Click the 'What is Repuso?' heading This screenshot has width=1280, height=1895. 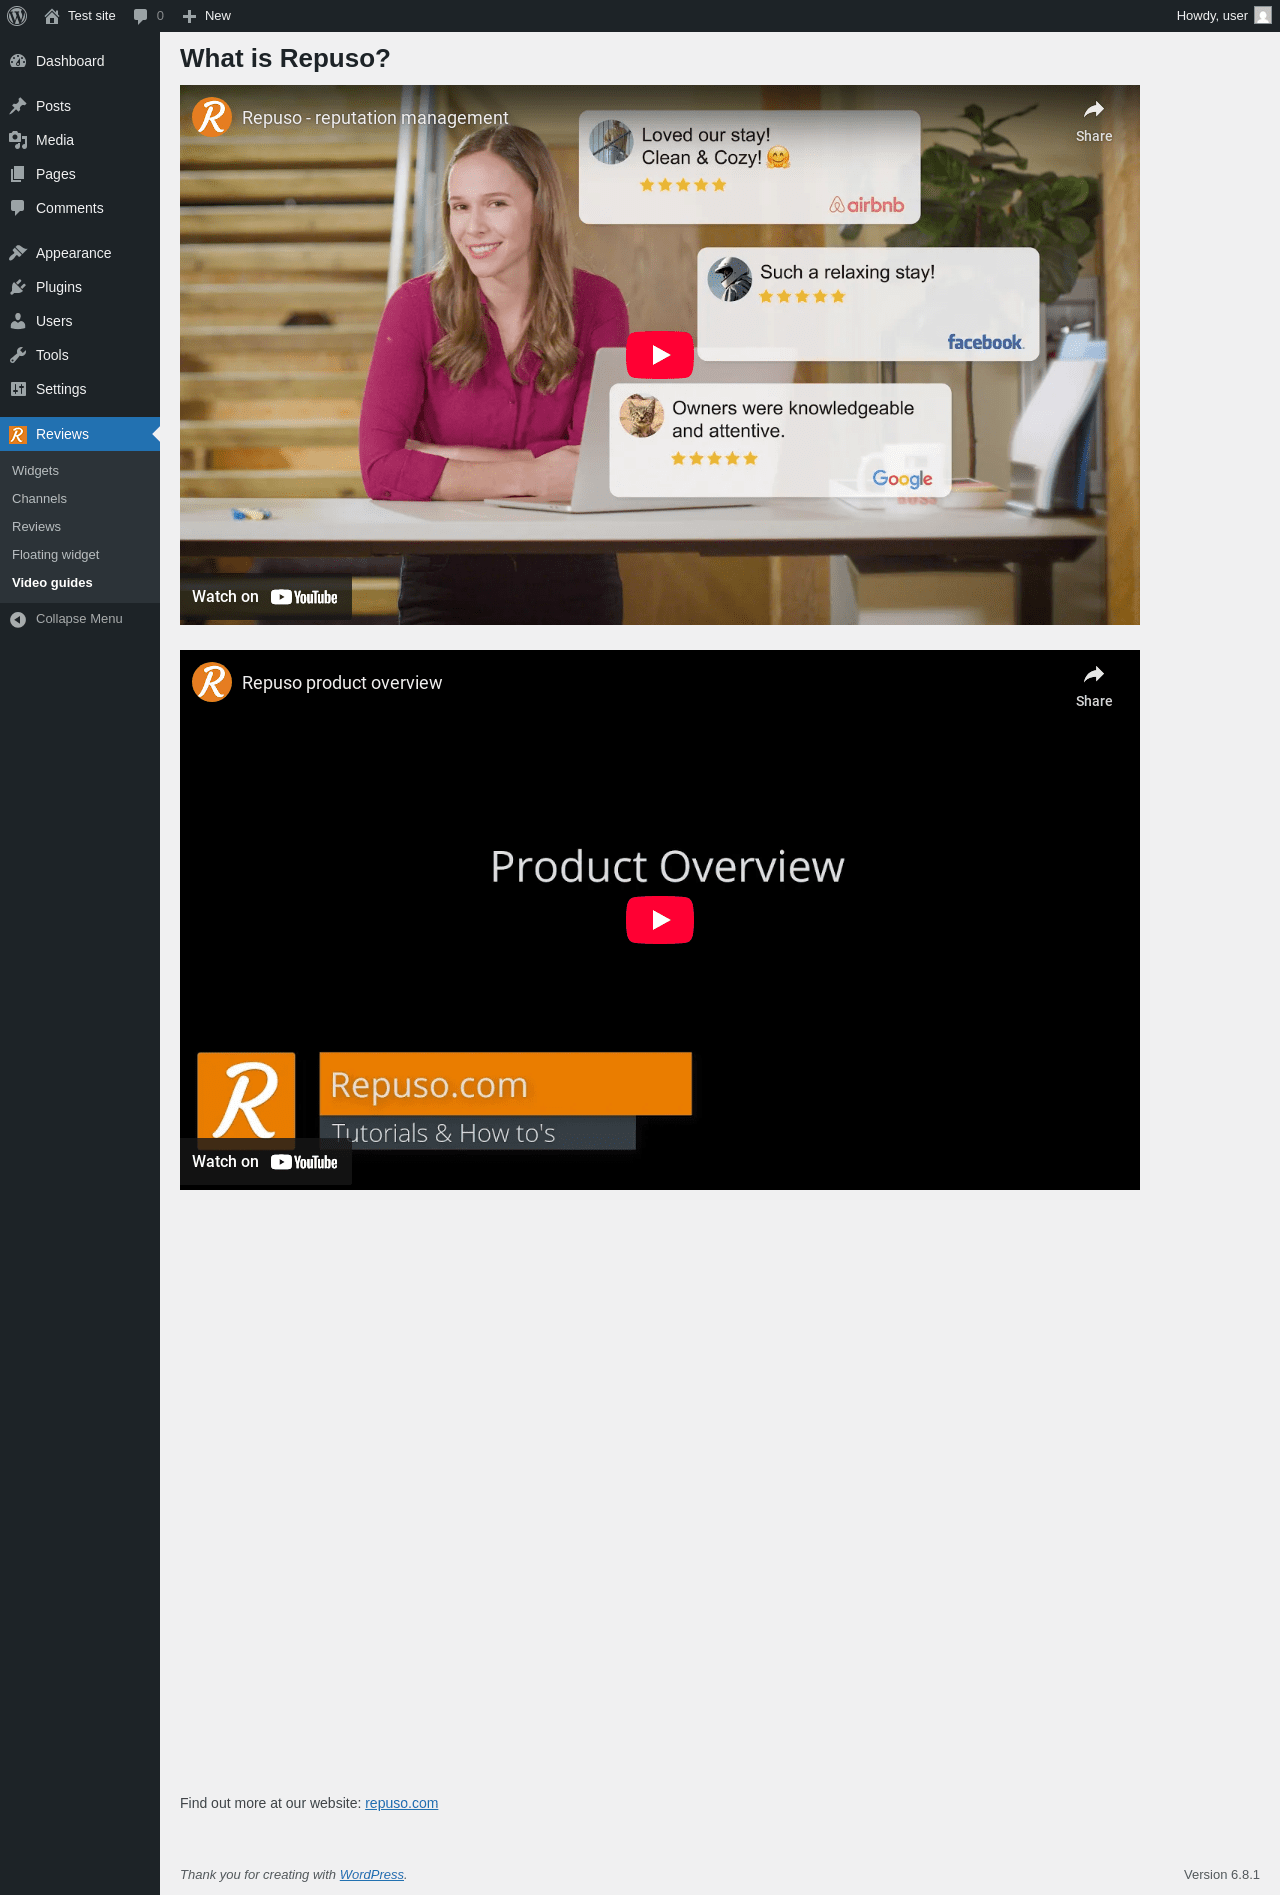click(285, 58)
